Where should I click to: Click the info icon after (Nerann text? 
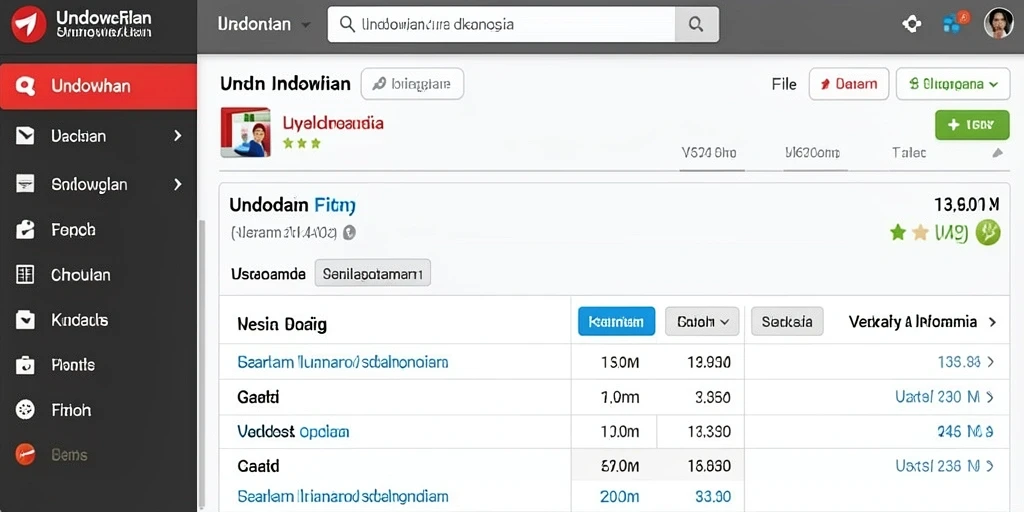coord(349,232)
